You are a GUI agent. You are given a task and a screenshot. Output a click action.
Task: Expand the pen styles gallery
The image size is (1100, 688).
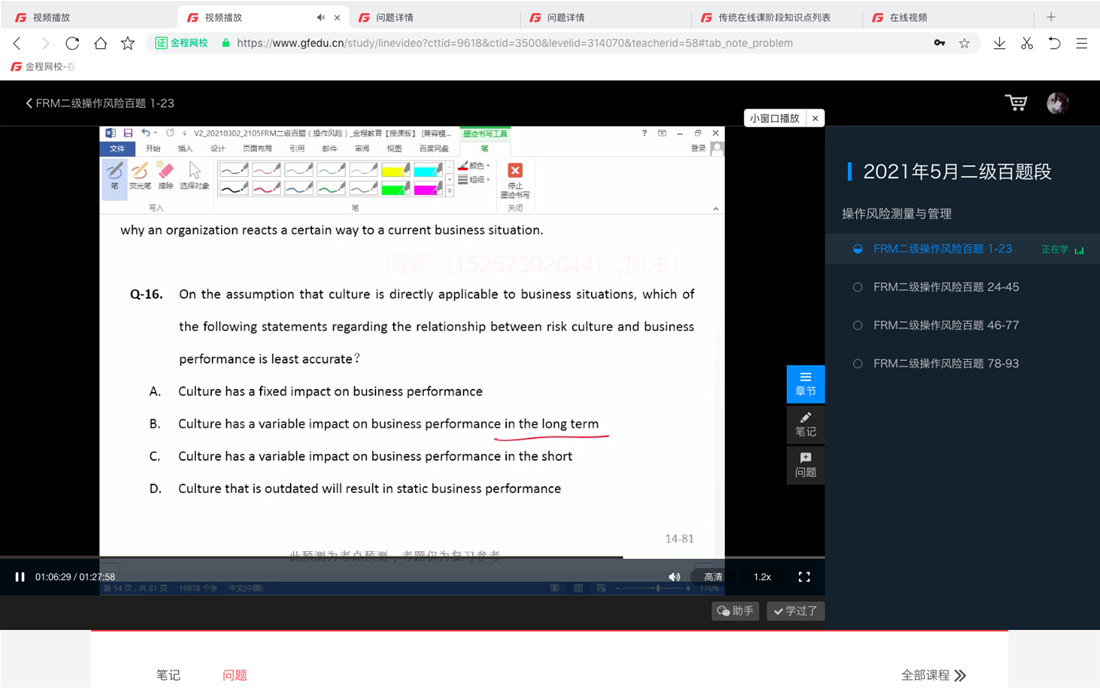click(450, 191)
